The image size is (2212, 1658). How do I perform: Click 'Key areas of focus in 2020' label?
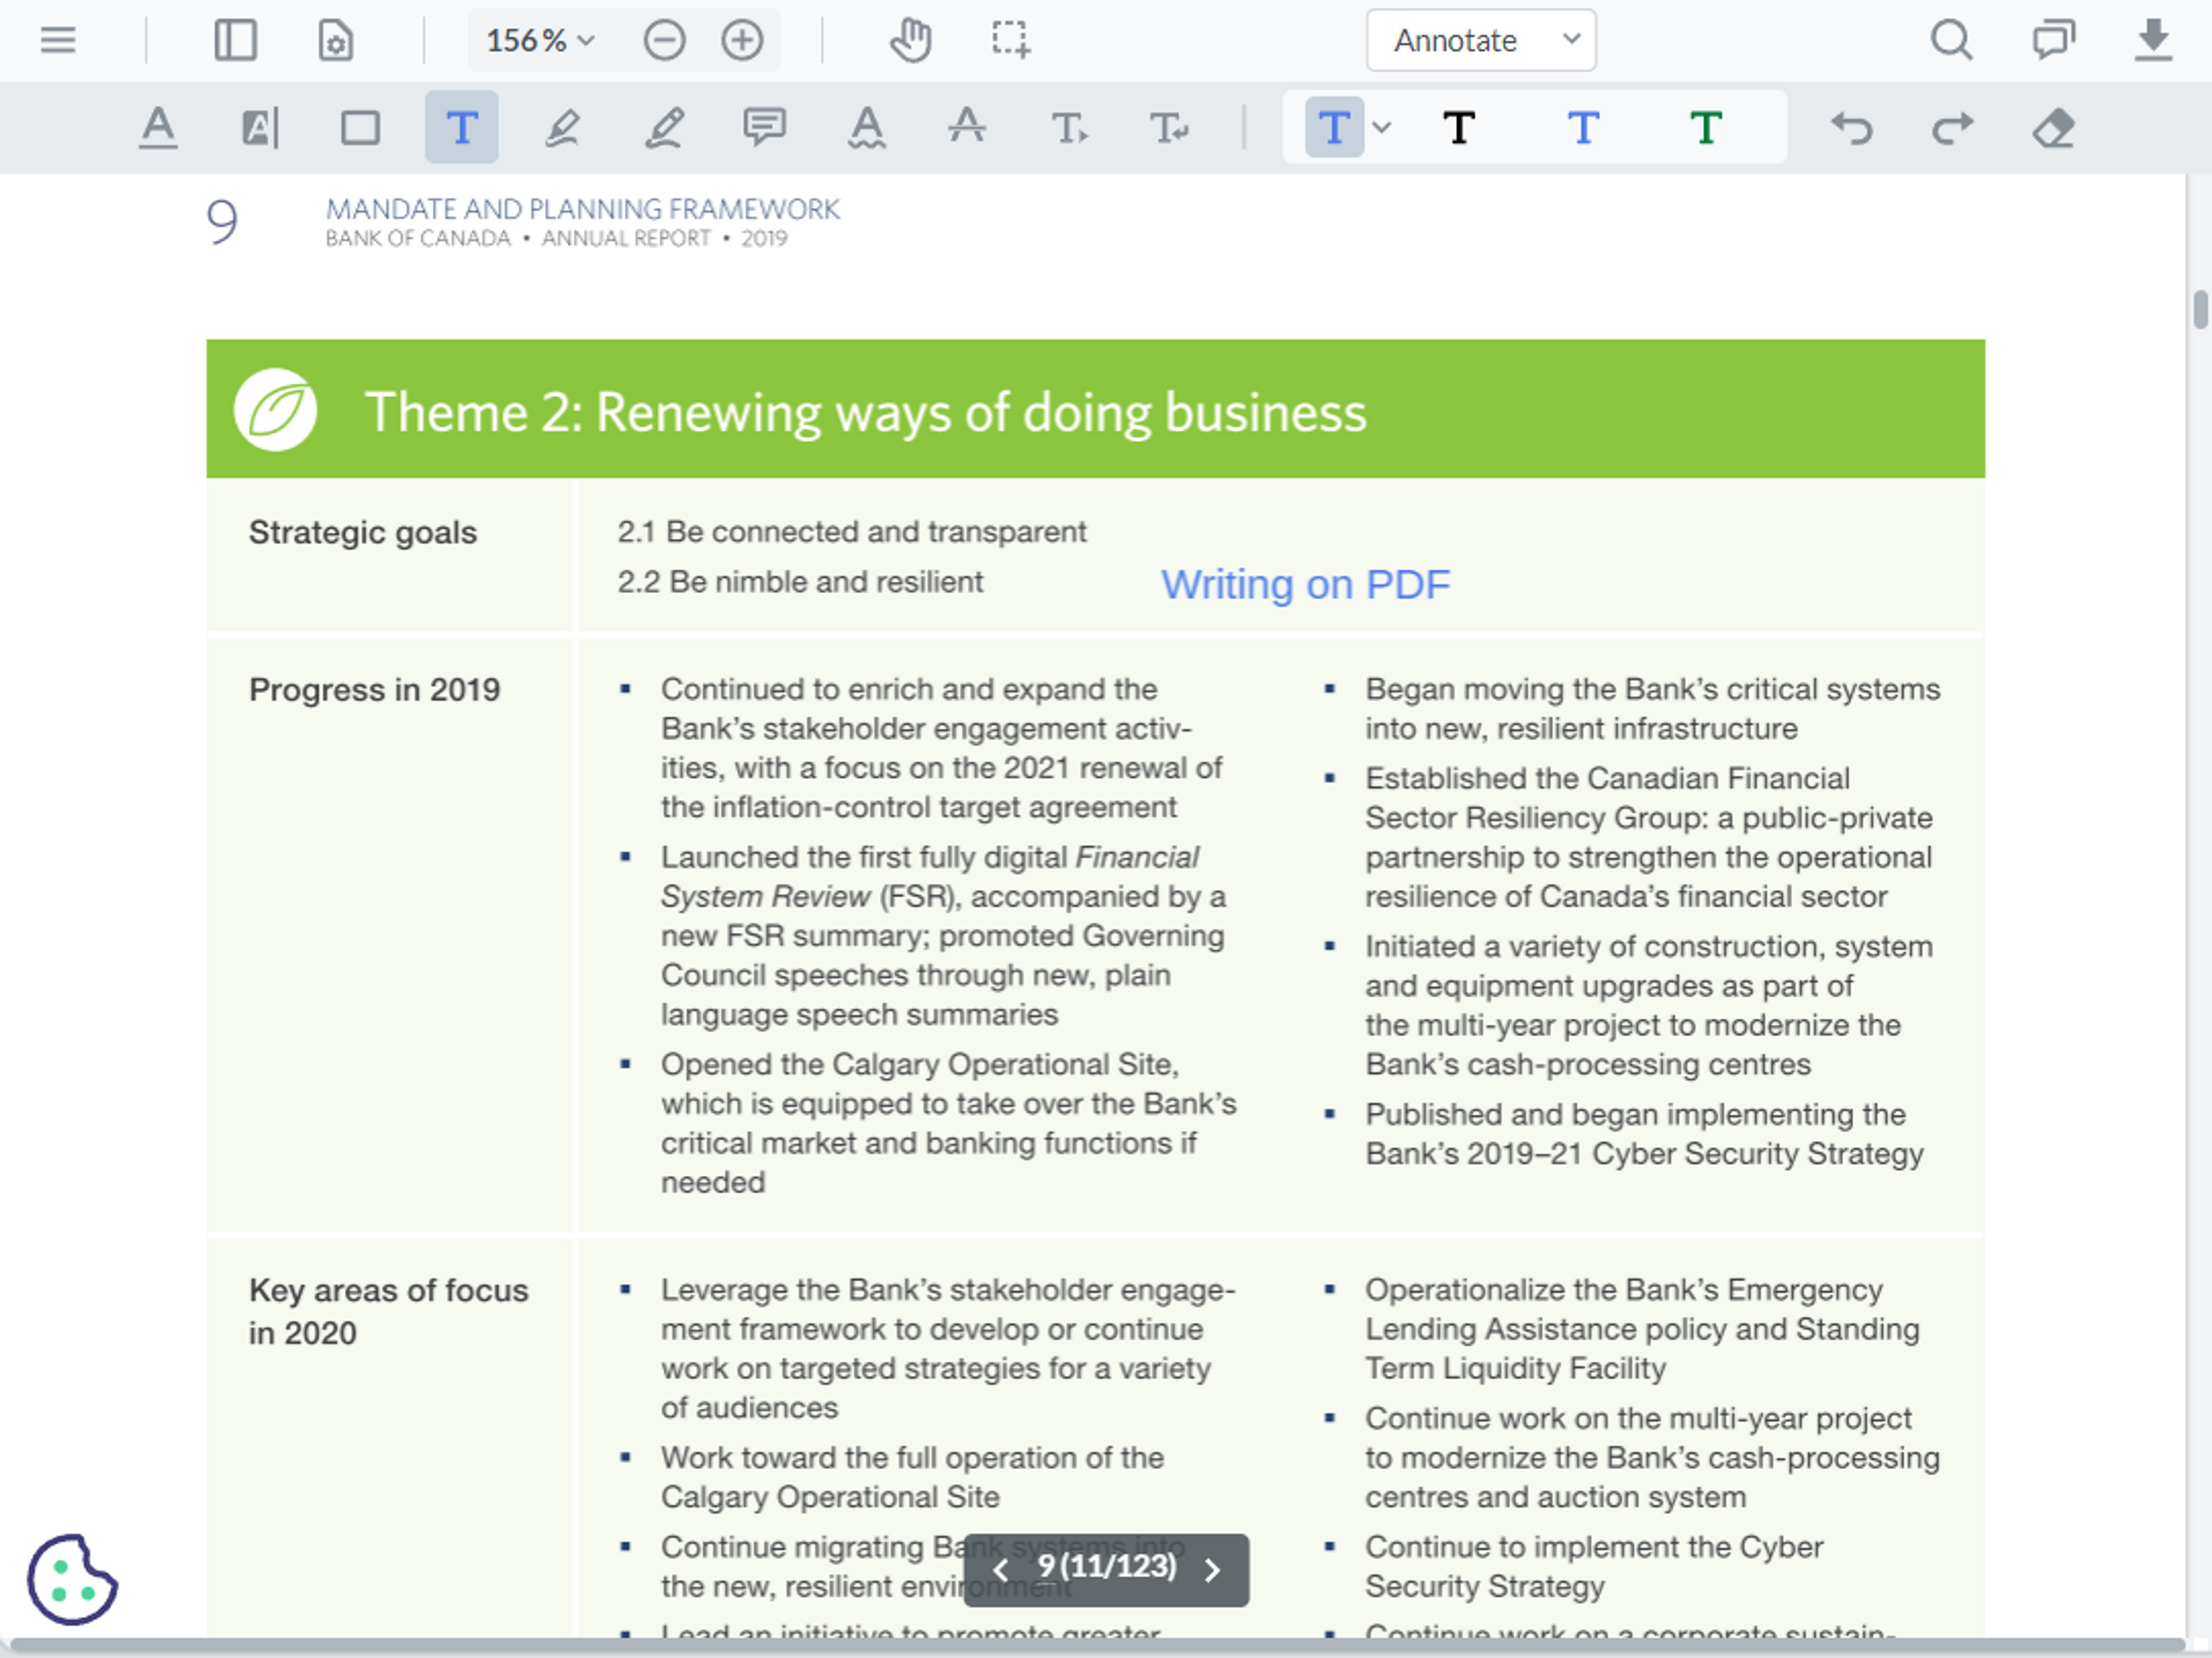pos(388,1311)
